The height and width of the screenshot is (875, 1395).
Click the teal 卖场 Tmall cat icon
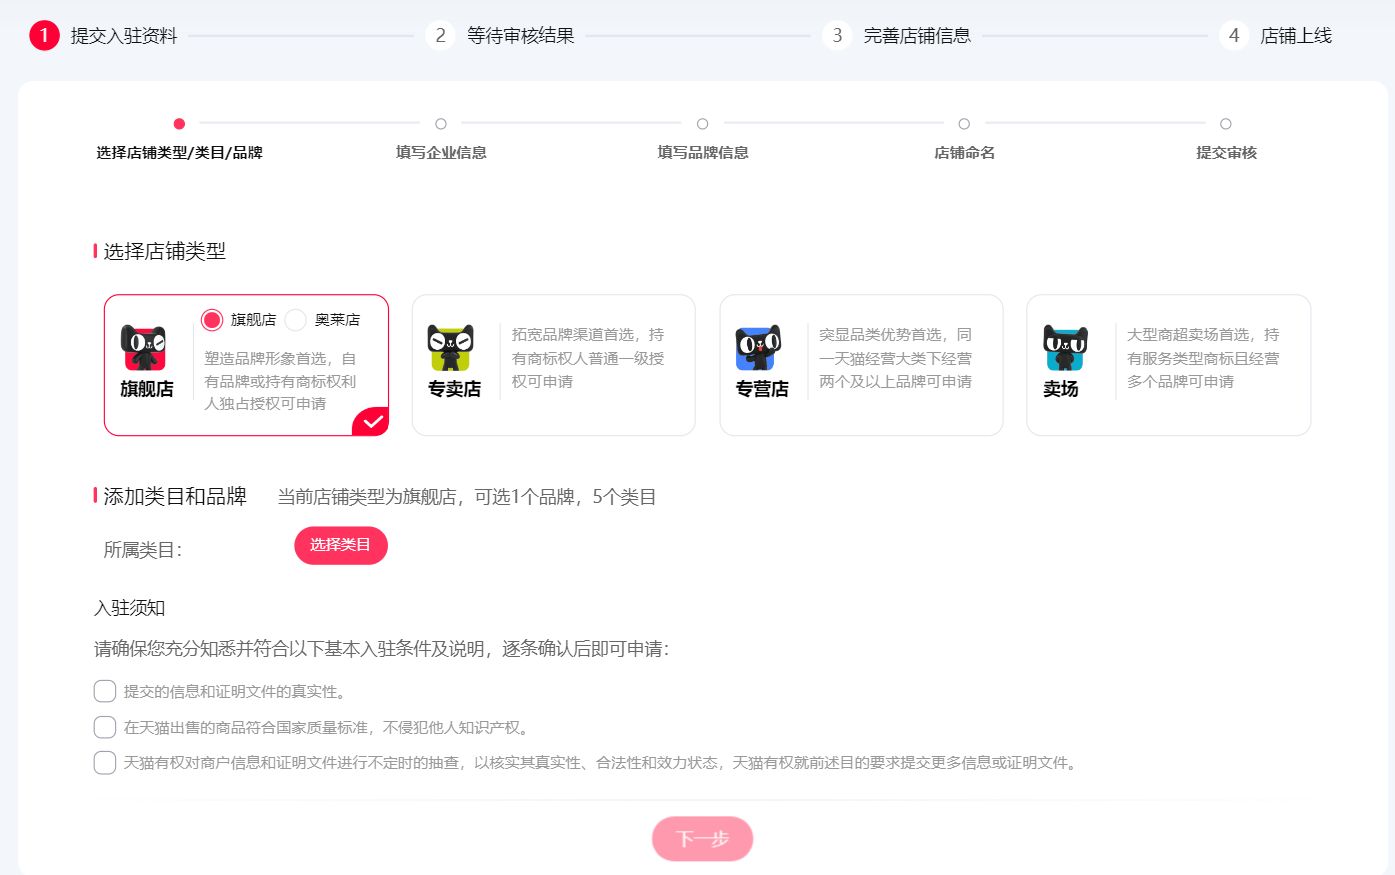tap(1065, 347)
